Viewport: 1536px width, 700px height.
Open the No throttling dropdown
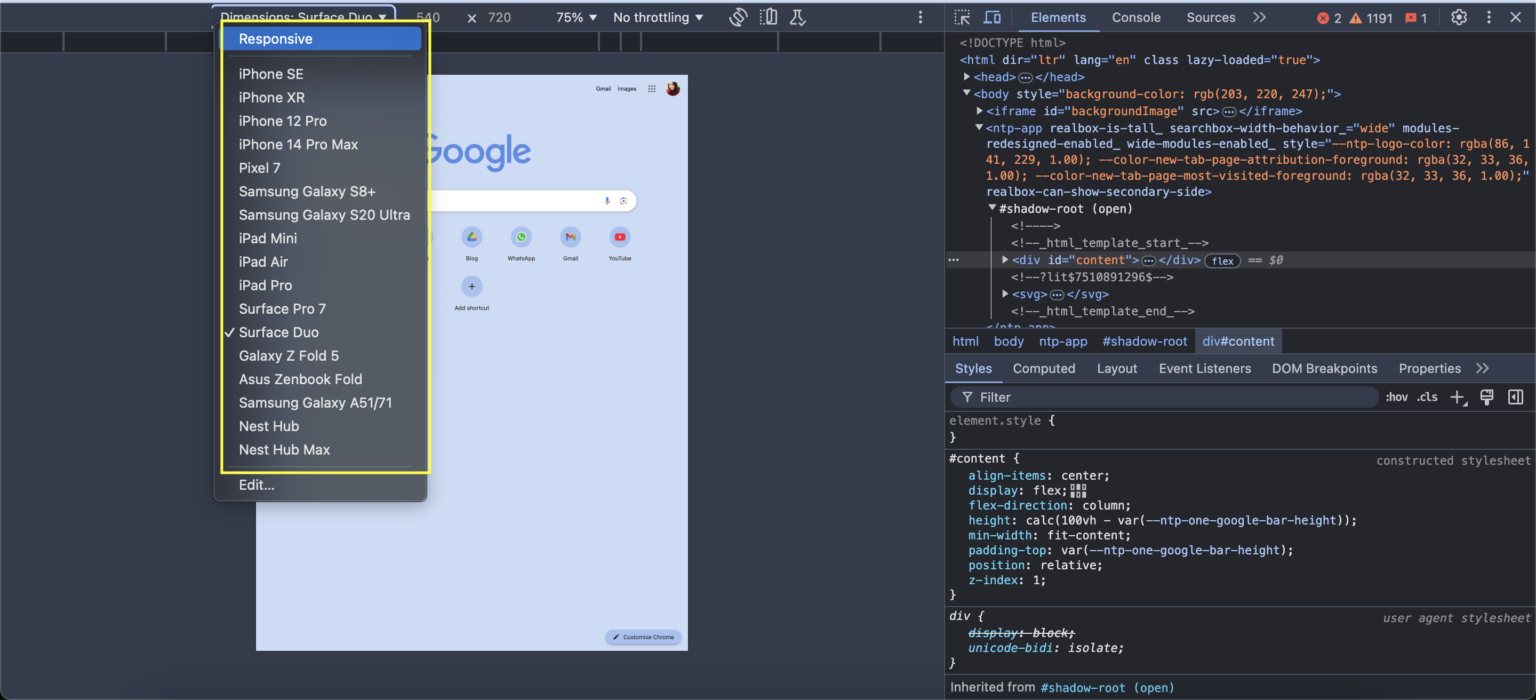[x=655, y=17]
